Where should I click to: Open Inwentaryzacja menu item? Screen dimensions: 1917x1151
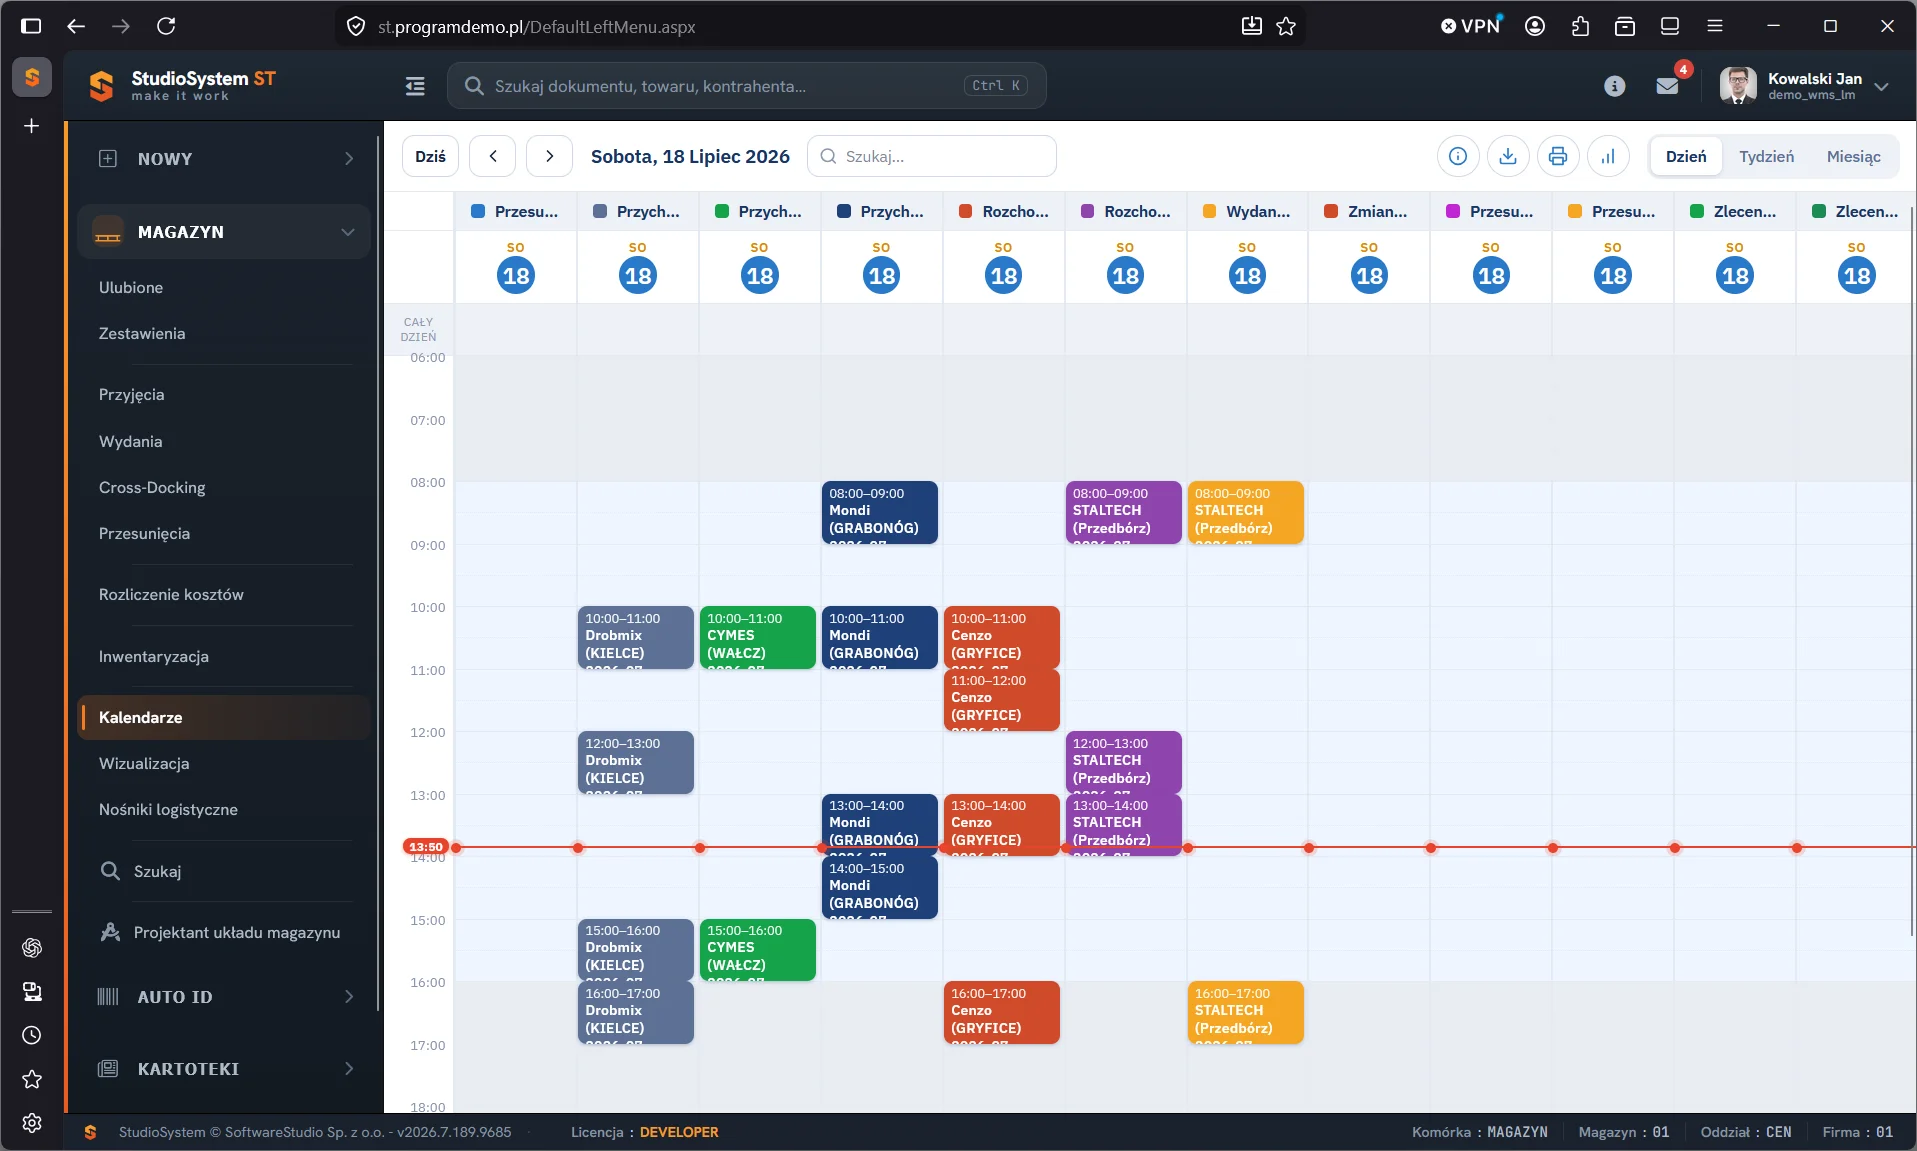click(154, 656)
